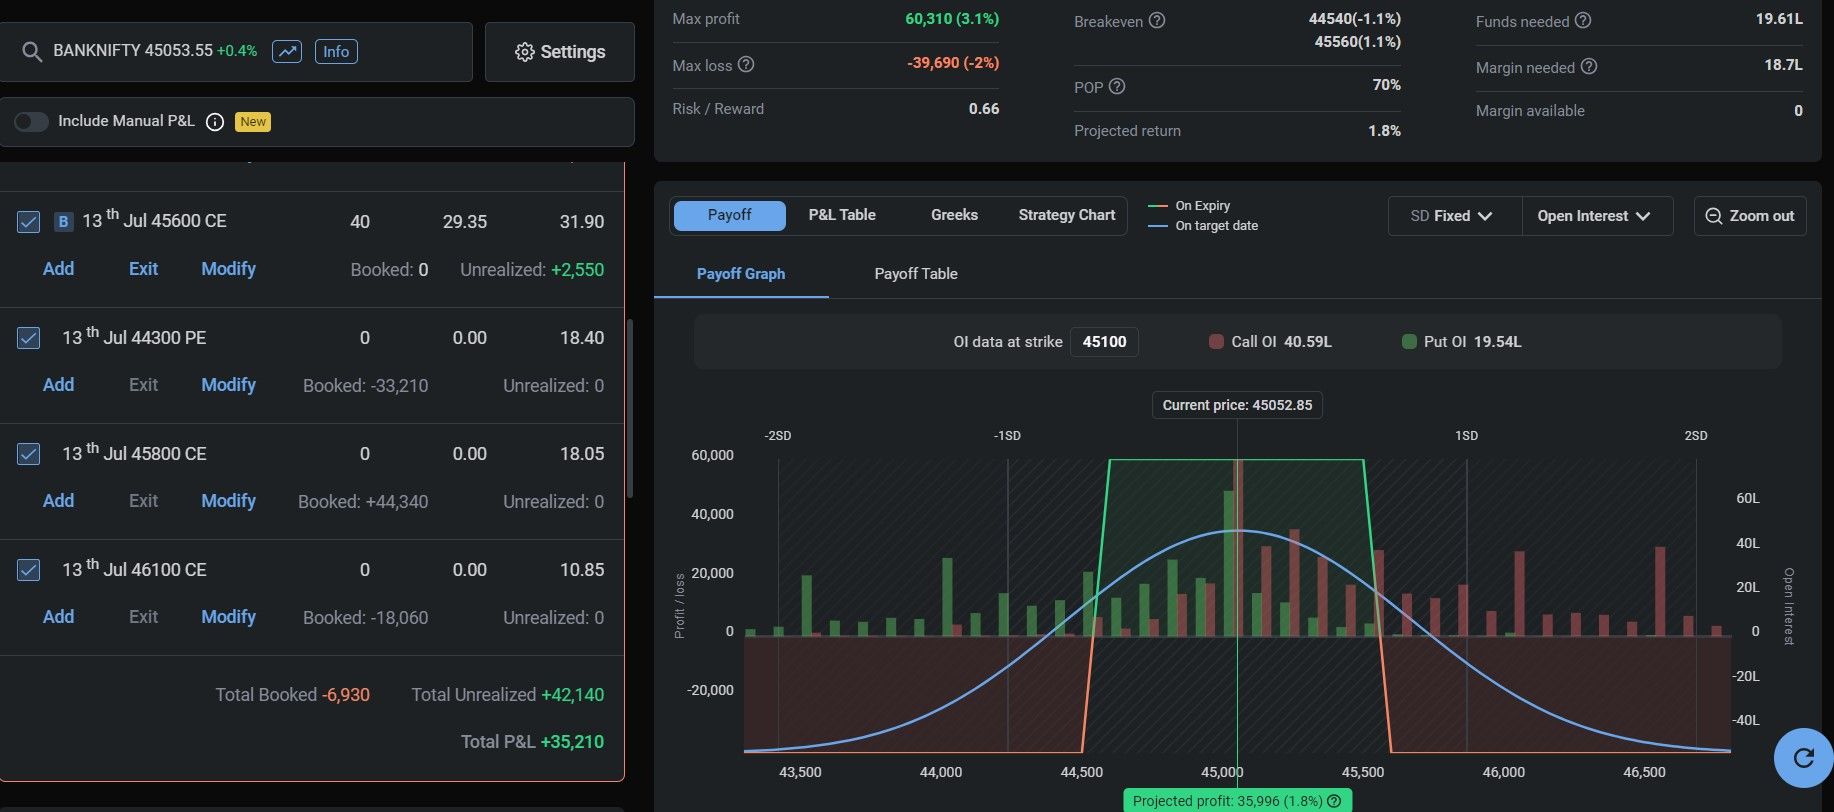Click Add for the 45800 CE position

pyautogui.click(x=58, y=501)
